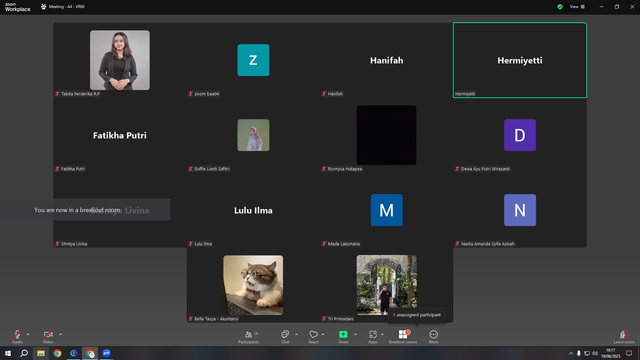Open the Apps panel
Screen dimensions: 640x360
point(373,336)
